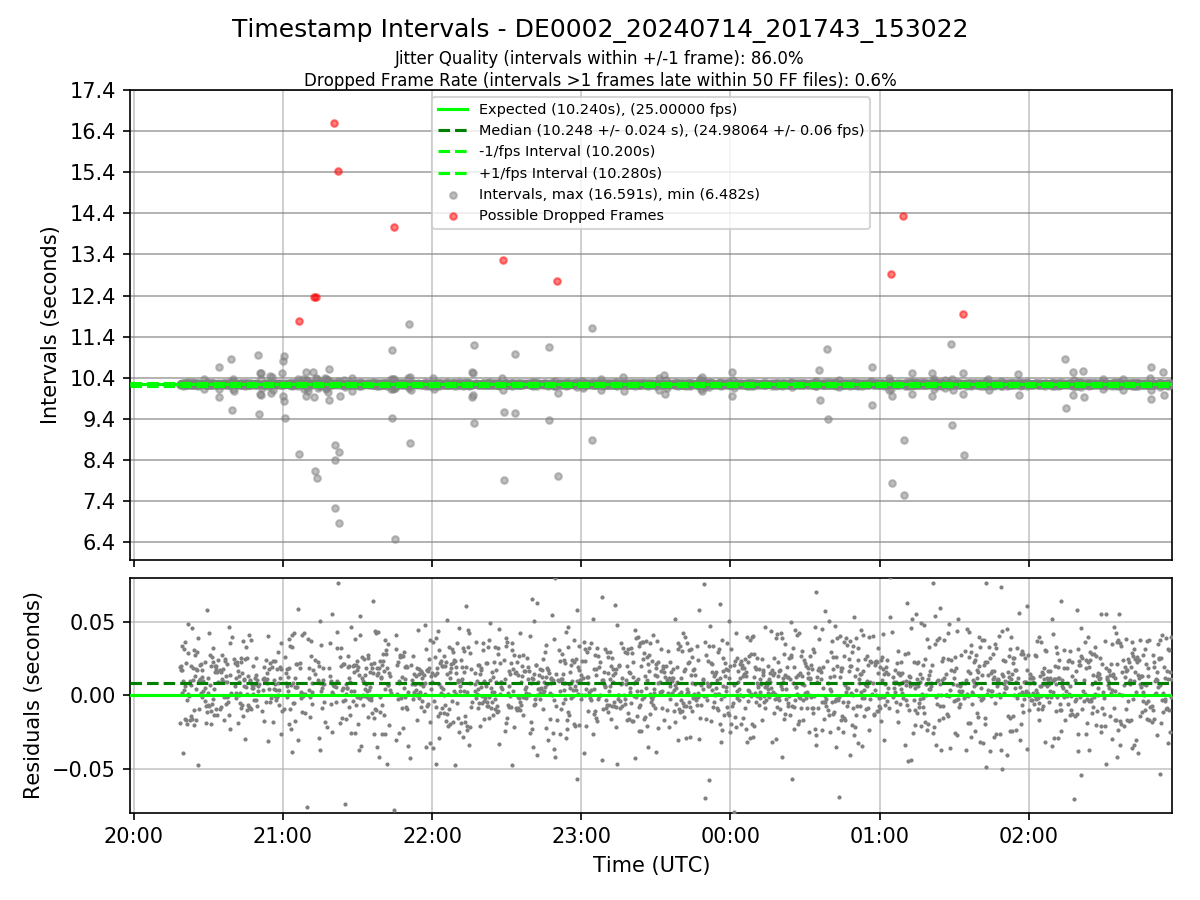Click the dark green dashed sample beside 'Median' legend
The image size is (1200, 900).
454,130
